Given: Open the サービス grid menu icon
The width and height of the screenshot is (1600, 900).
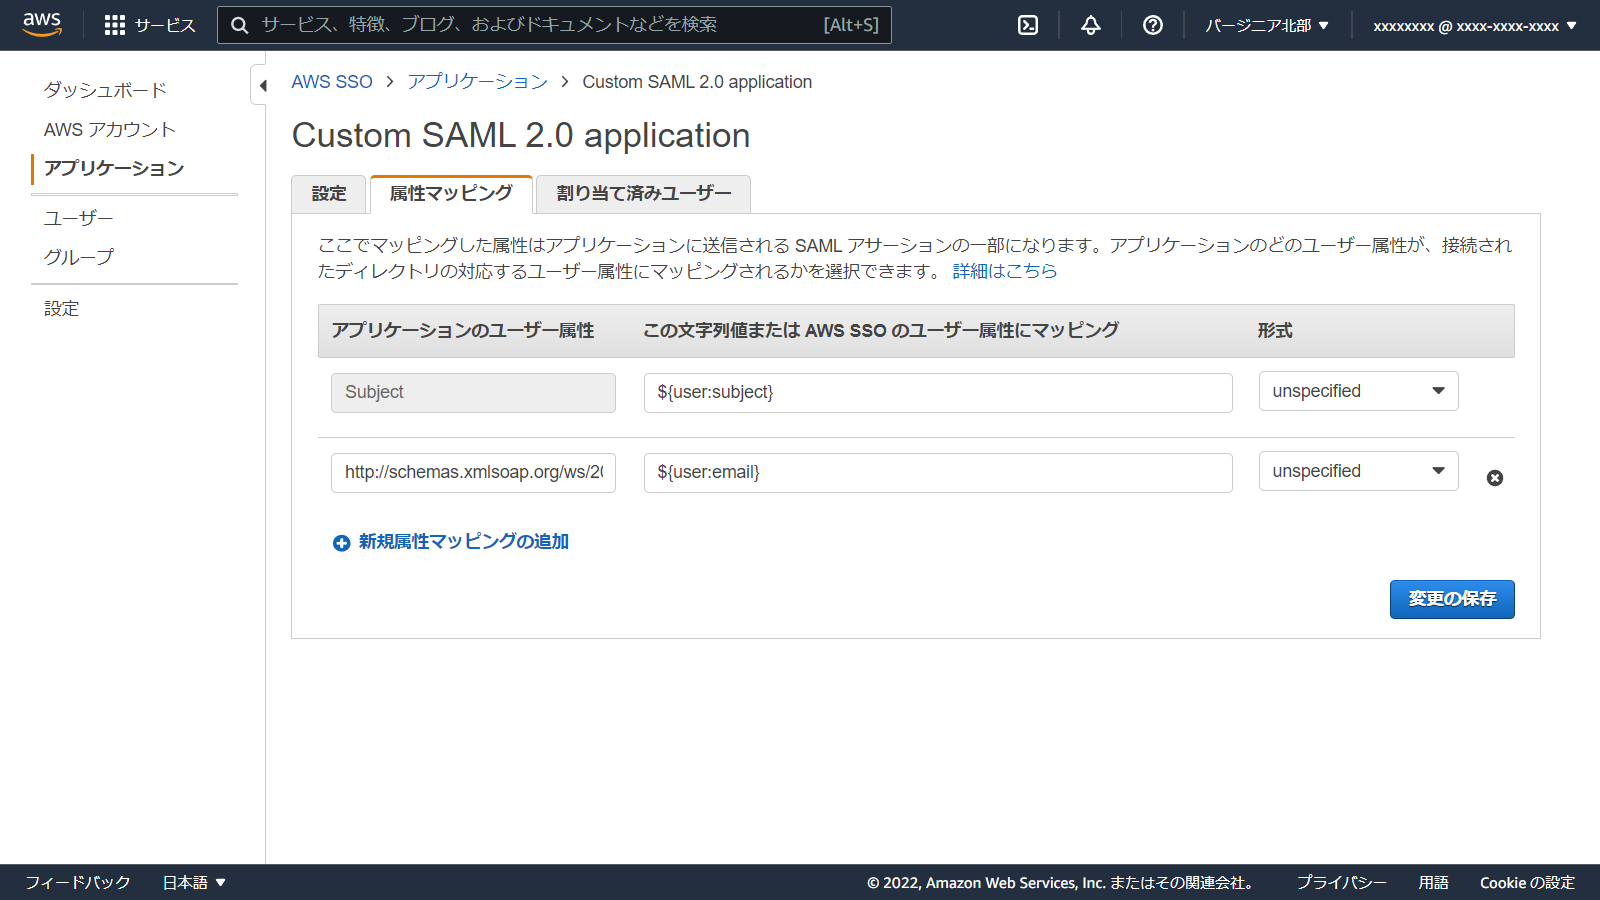Looking at the screenshot, I should coord(115,25).
